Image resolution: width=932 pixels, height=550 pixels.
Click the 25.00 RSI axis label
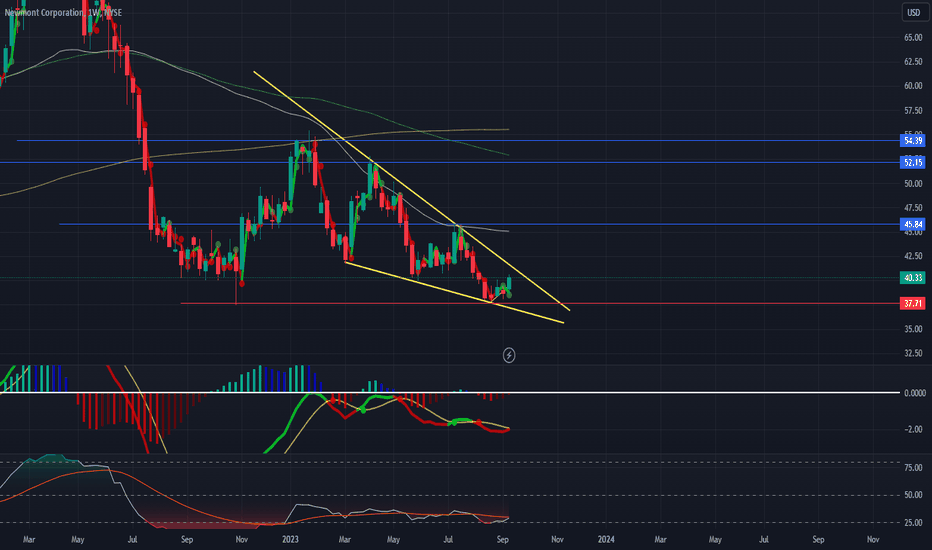tap(913, 523)
